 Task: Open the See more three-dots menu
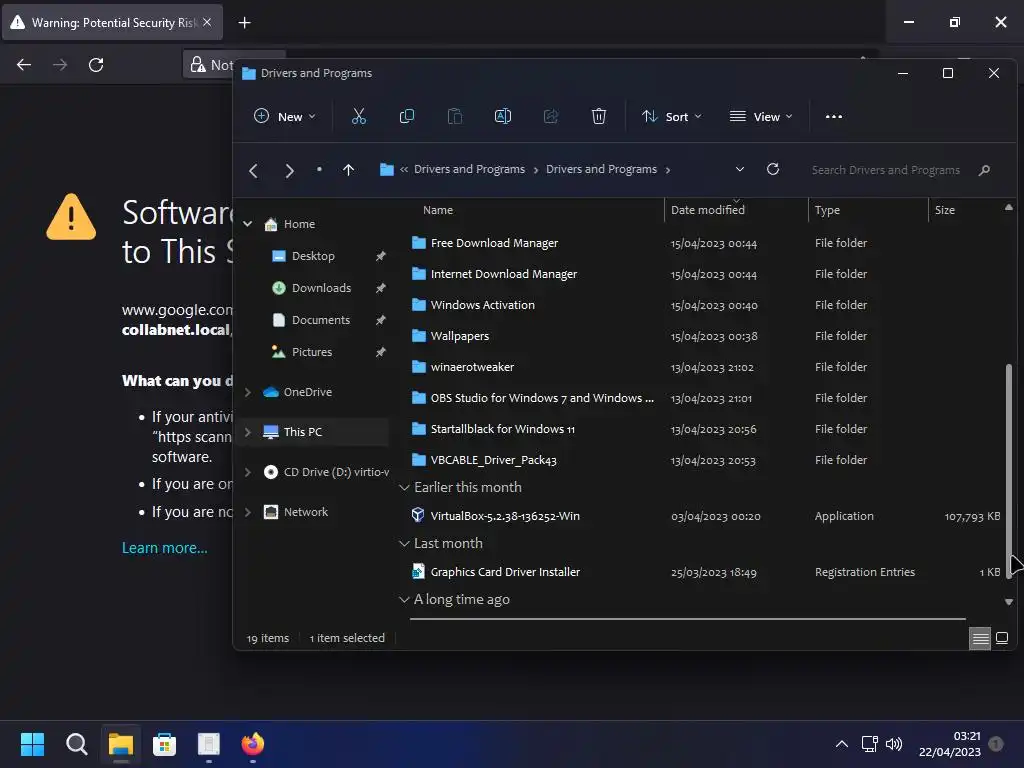point(833,117)
